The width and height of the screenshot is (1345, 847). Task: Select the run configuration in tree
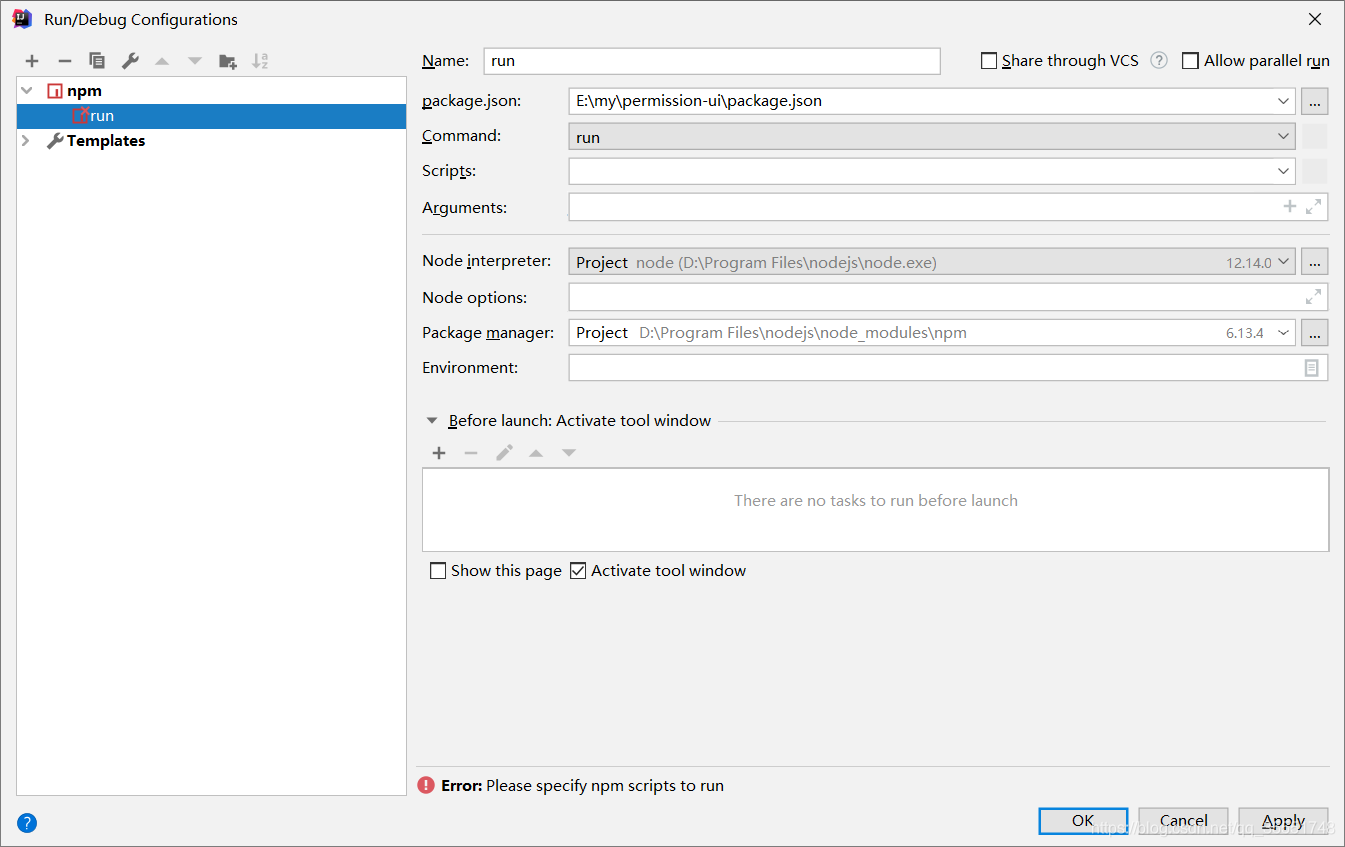pyautogui.click(x=211, y=116)
